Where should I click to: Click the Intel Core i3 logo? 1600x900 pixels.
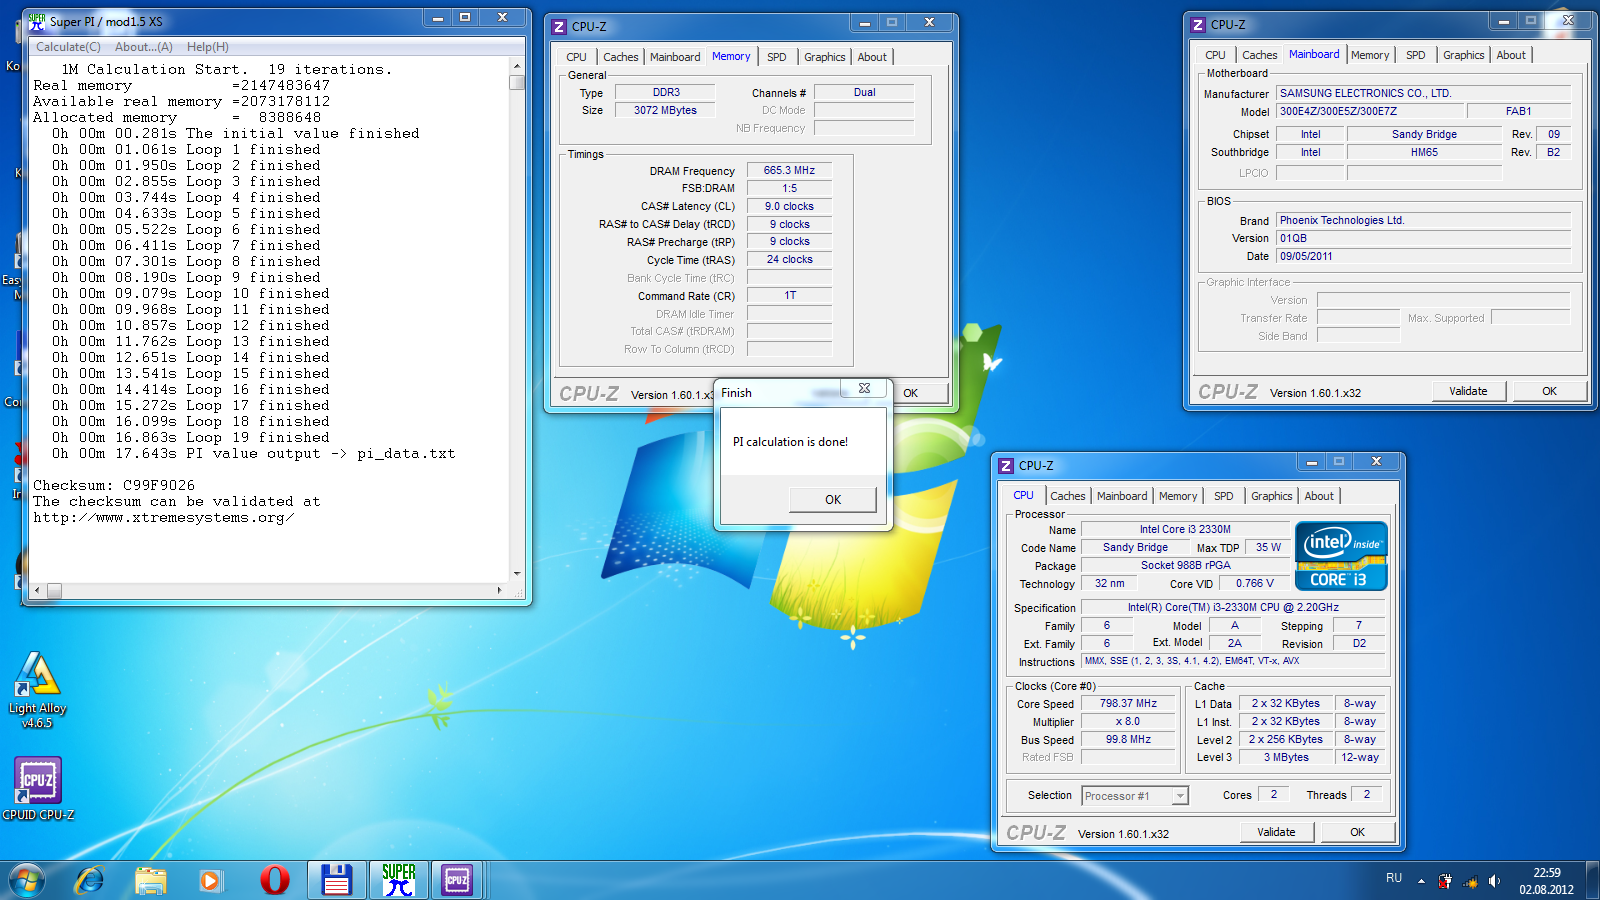click(x=1341, y=556)
